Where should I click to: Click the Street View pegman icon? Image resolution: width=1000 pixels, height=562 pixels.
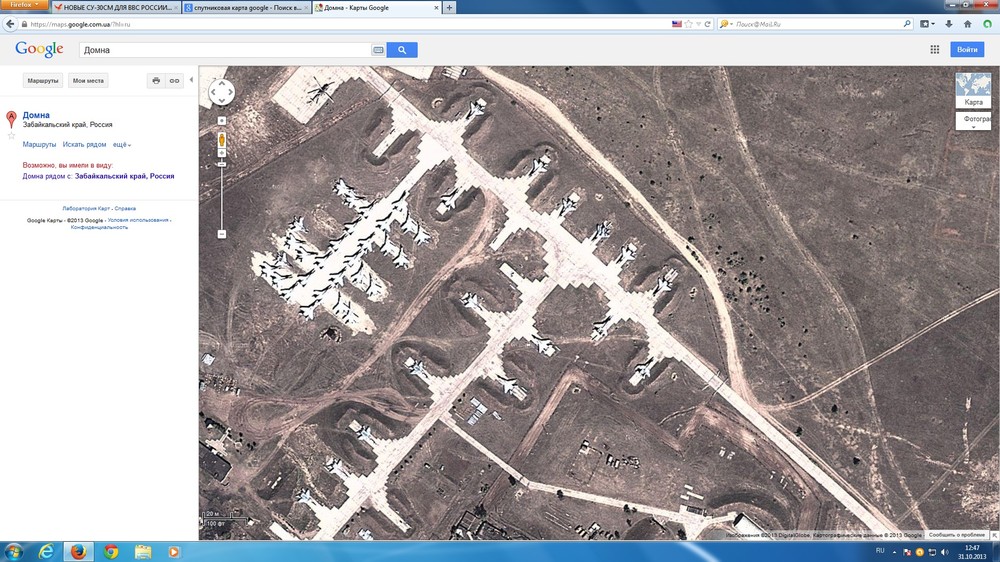point(221,140)
